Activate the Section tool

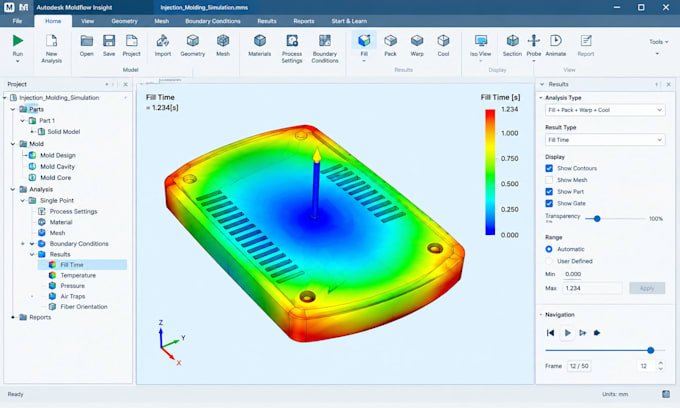(512, 41)
